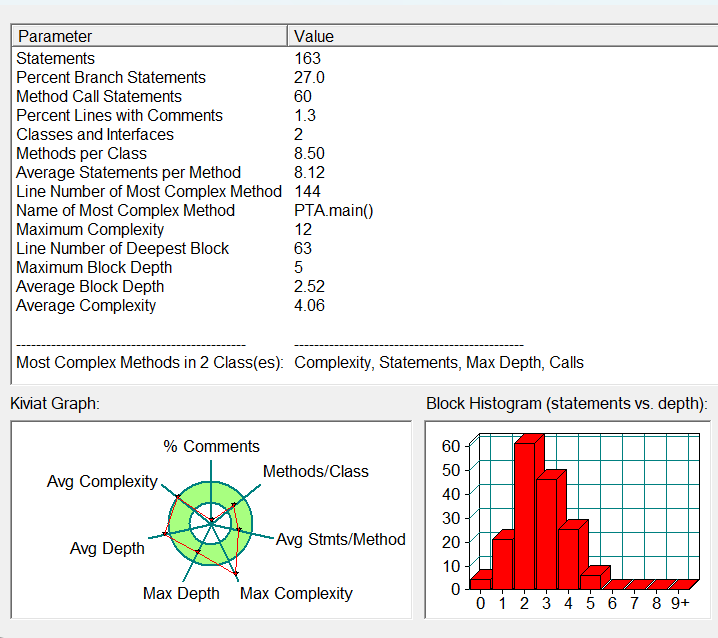Screen dimensions: 718x638
Task: Click the % Comments axis label
Action: pos(212,446)
